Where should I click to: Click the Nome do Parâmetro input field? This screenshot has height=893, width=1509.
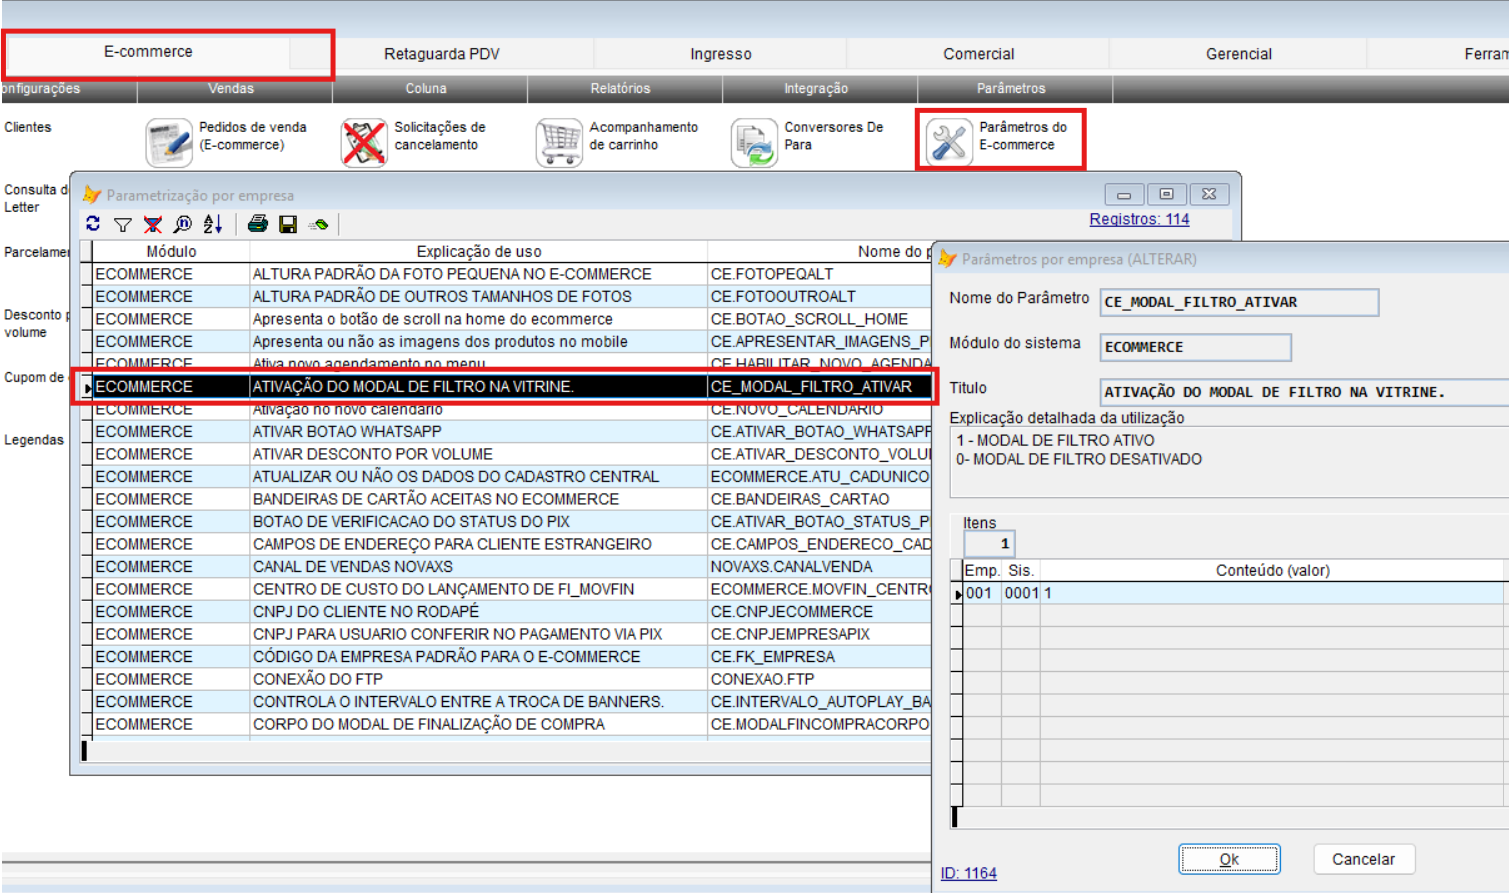(x=1238, y=302)
